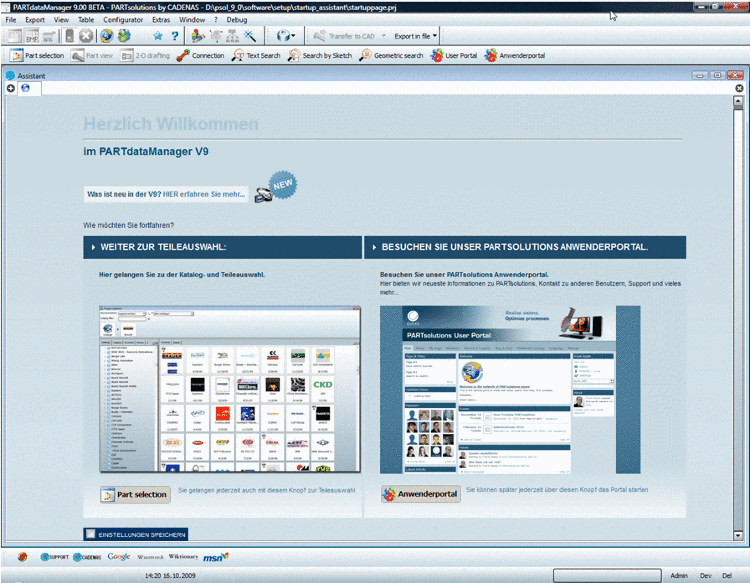Image resolution: width=750 pixels, height=583 pixels.
Task: Click the EINSTELLUNGEN SPEICHERN button
Action: pyautogui.click(x=136, y=534)
